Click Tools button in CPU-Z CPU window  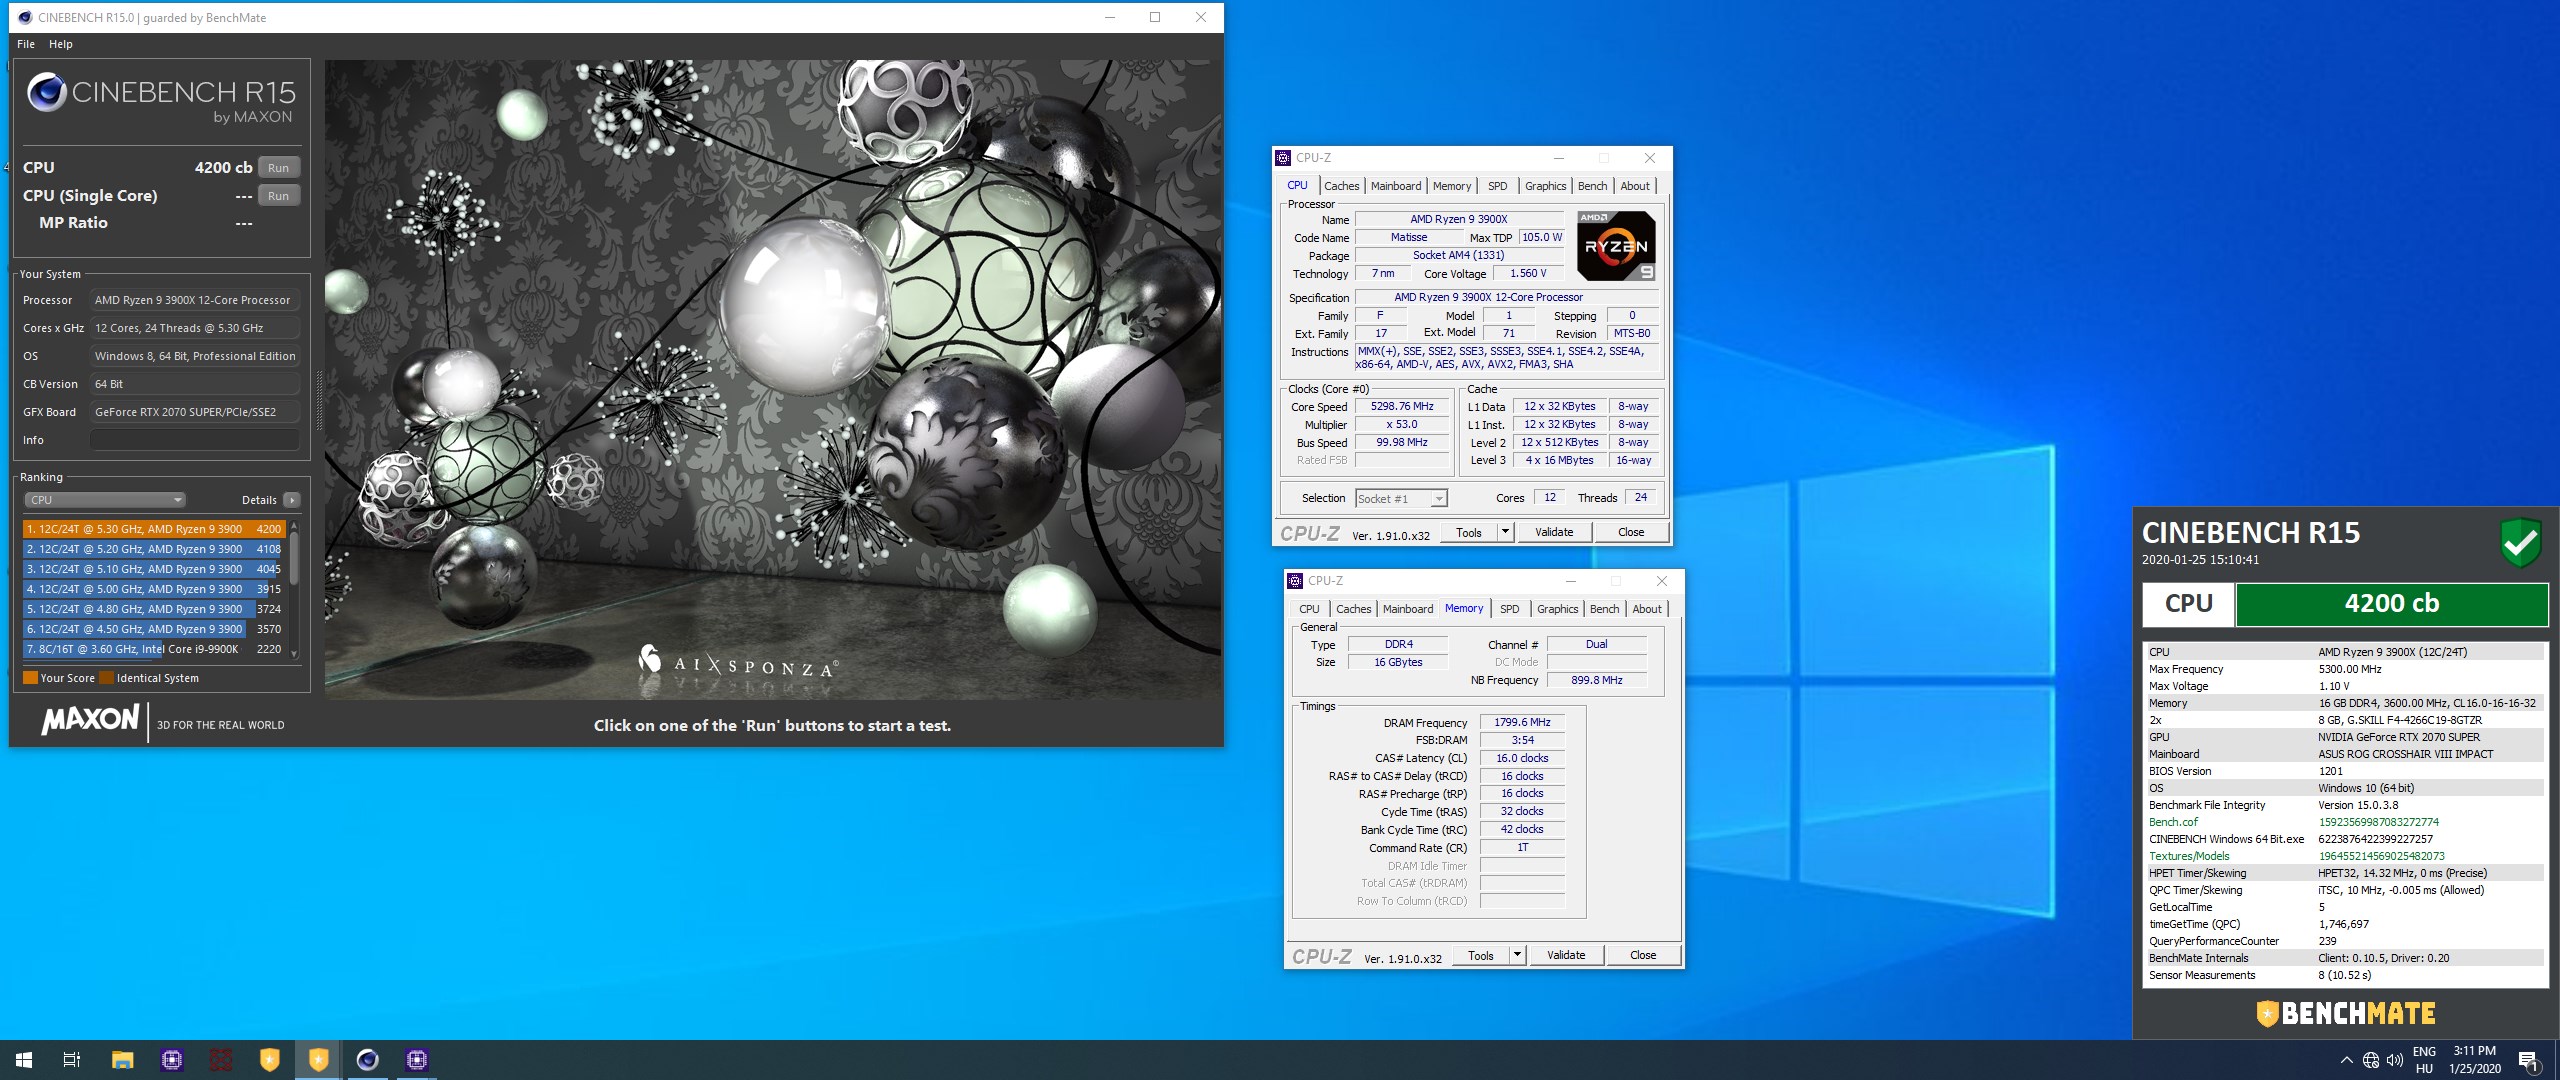(x=1469, y=533)
